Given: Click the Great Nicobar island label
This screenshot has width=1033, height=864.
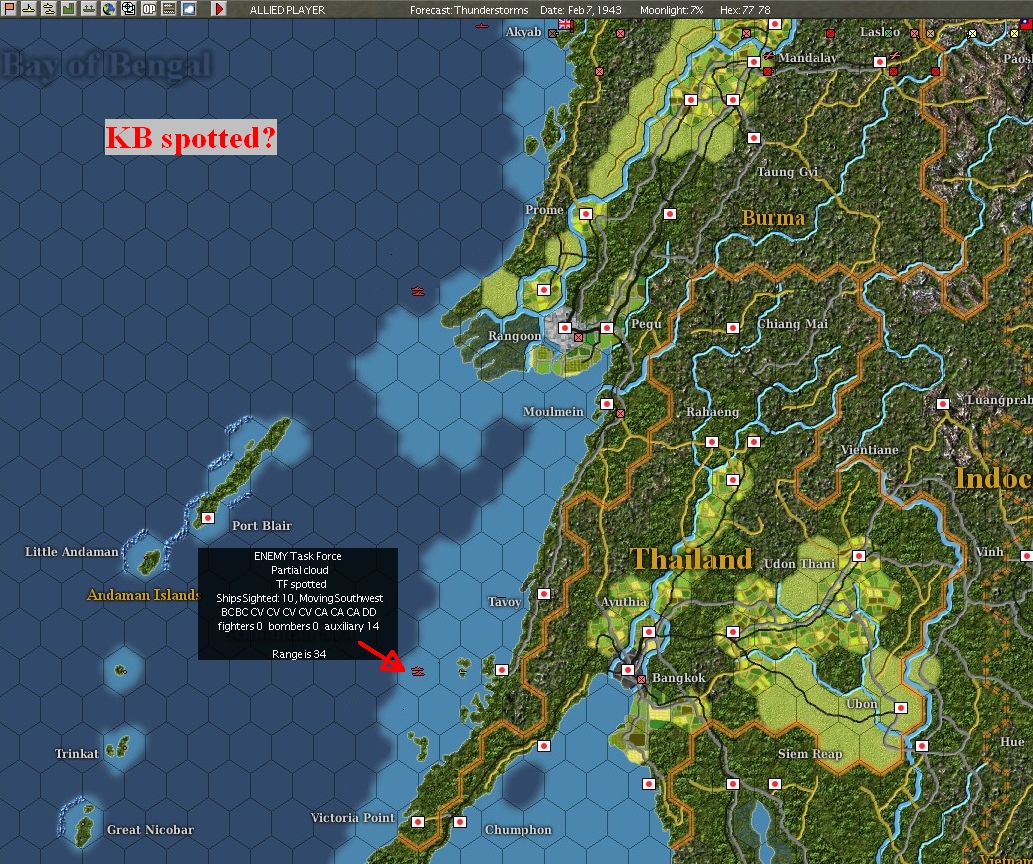Looking at the screenshot, I should coord(150,830).
